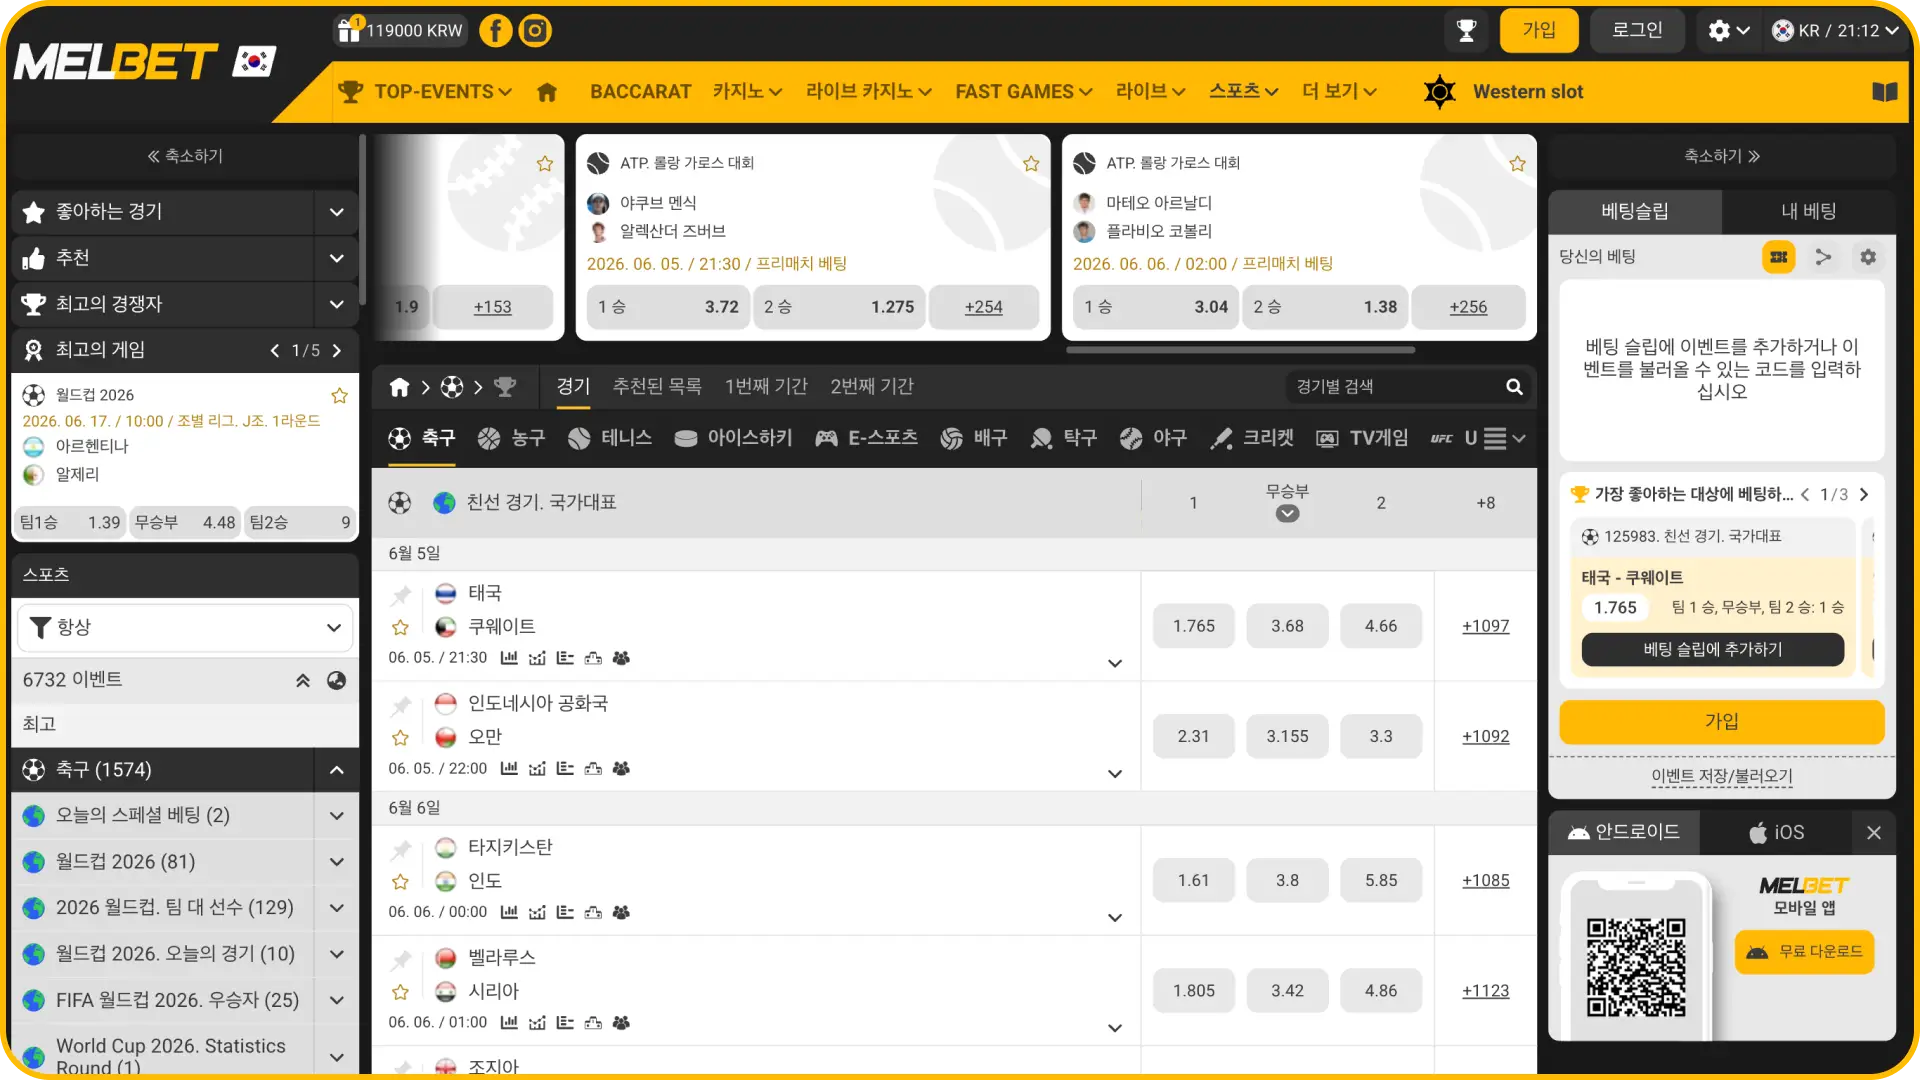Go to previous top game page
The image size is (1920, 1080).
(x=275, y=350)
